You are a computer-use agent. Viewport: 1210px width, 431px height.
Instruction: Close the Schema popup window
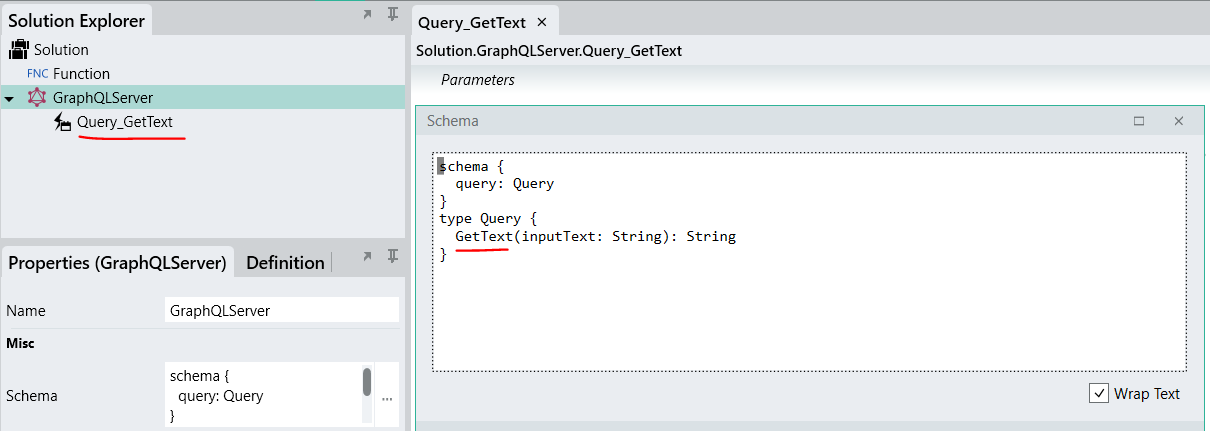click(1178, 121)
